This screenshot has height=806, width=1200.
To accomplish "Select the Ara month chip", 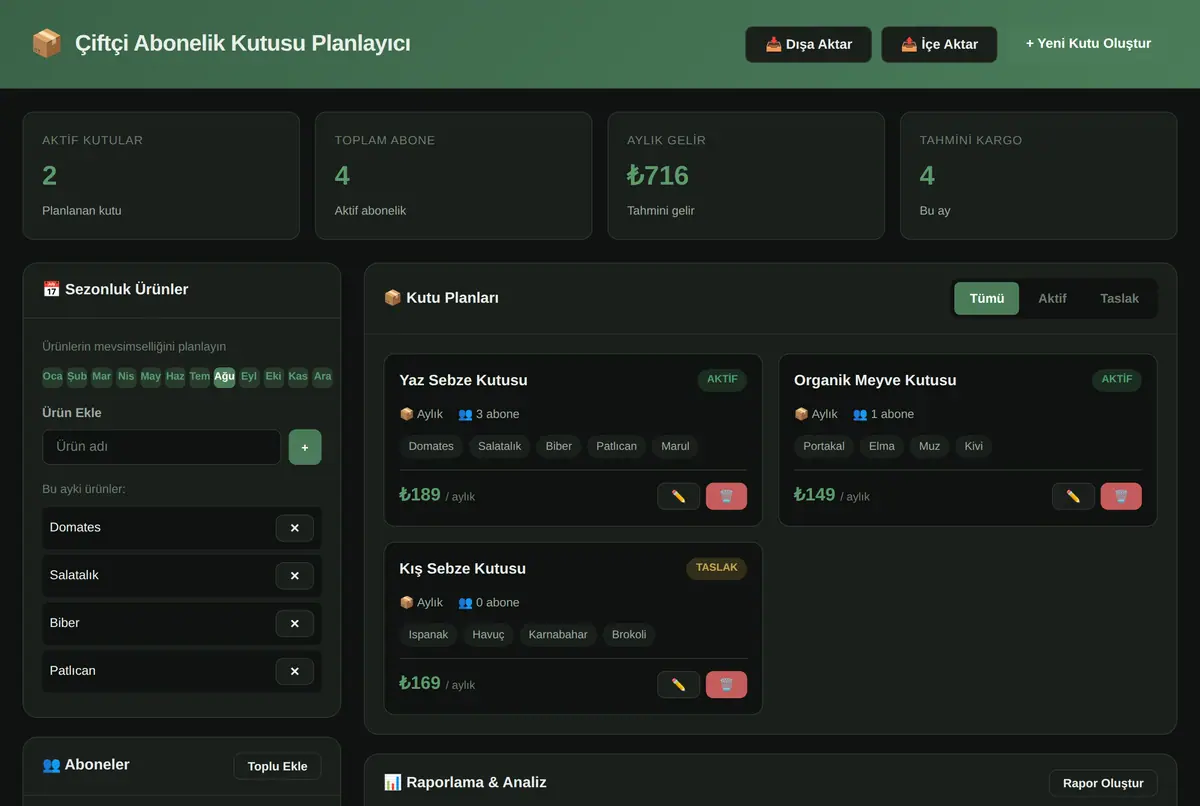I will pos(322,377).
